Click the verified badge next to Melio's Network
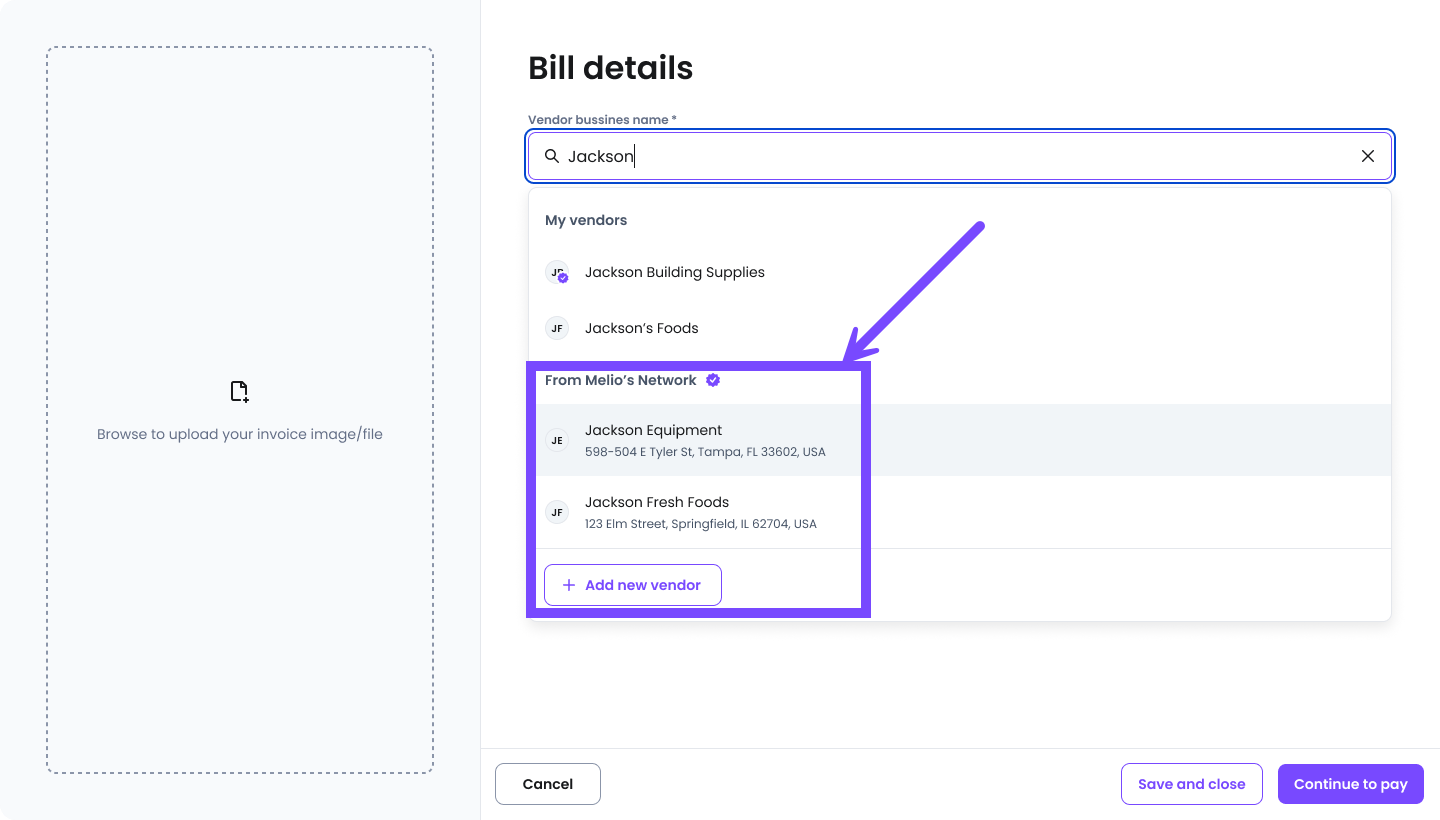Screen dimensions: 1440x820 coord(713,380)
